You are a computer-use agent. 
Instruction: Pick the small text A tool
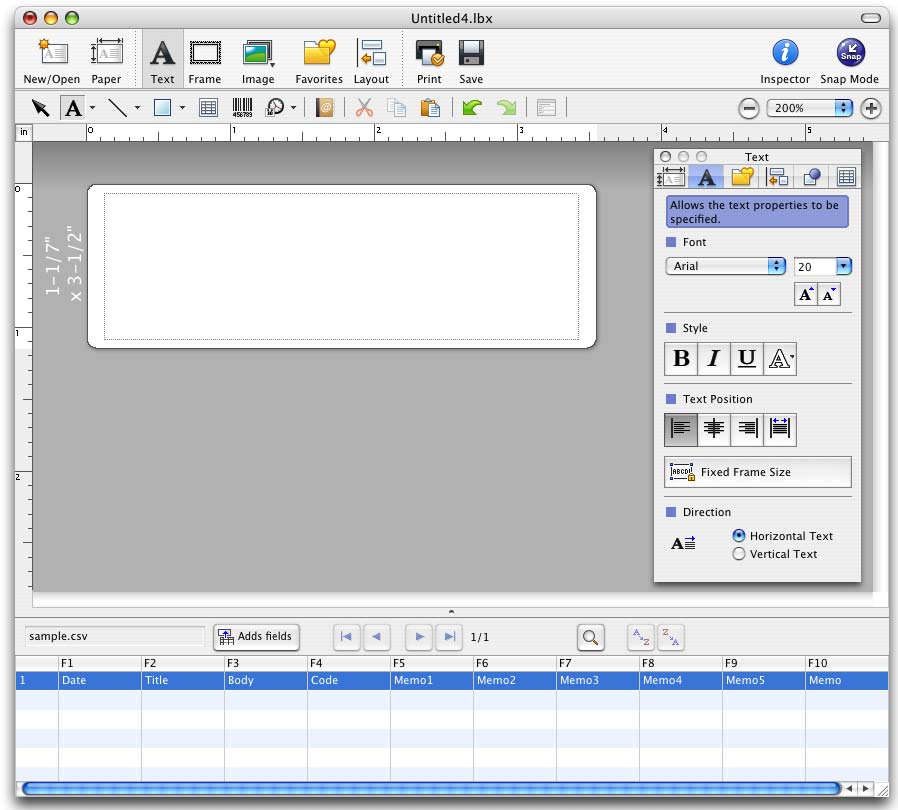73,108
